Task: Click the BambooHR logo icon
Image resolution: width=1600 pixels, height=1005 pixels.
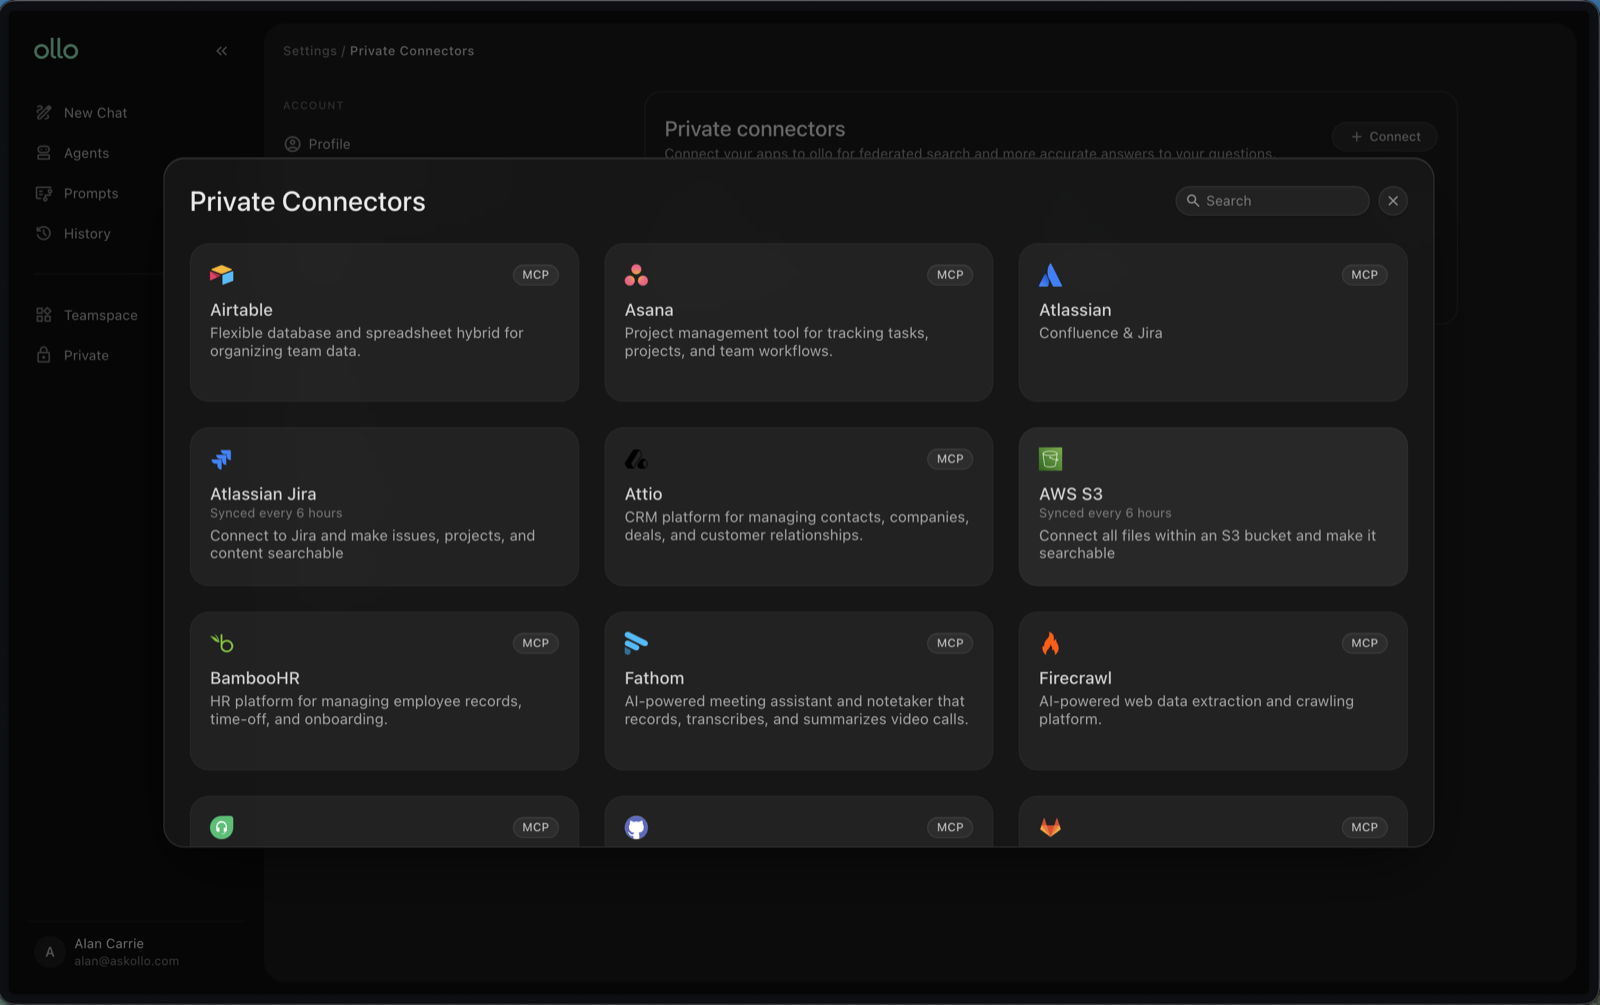Action: [222, 643]
